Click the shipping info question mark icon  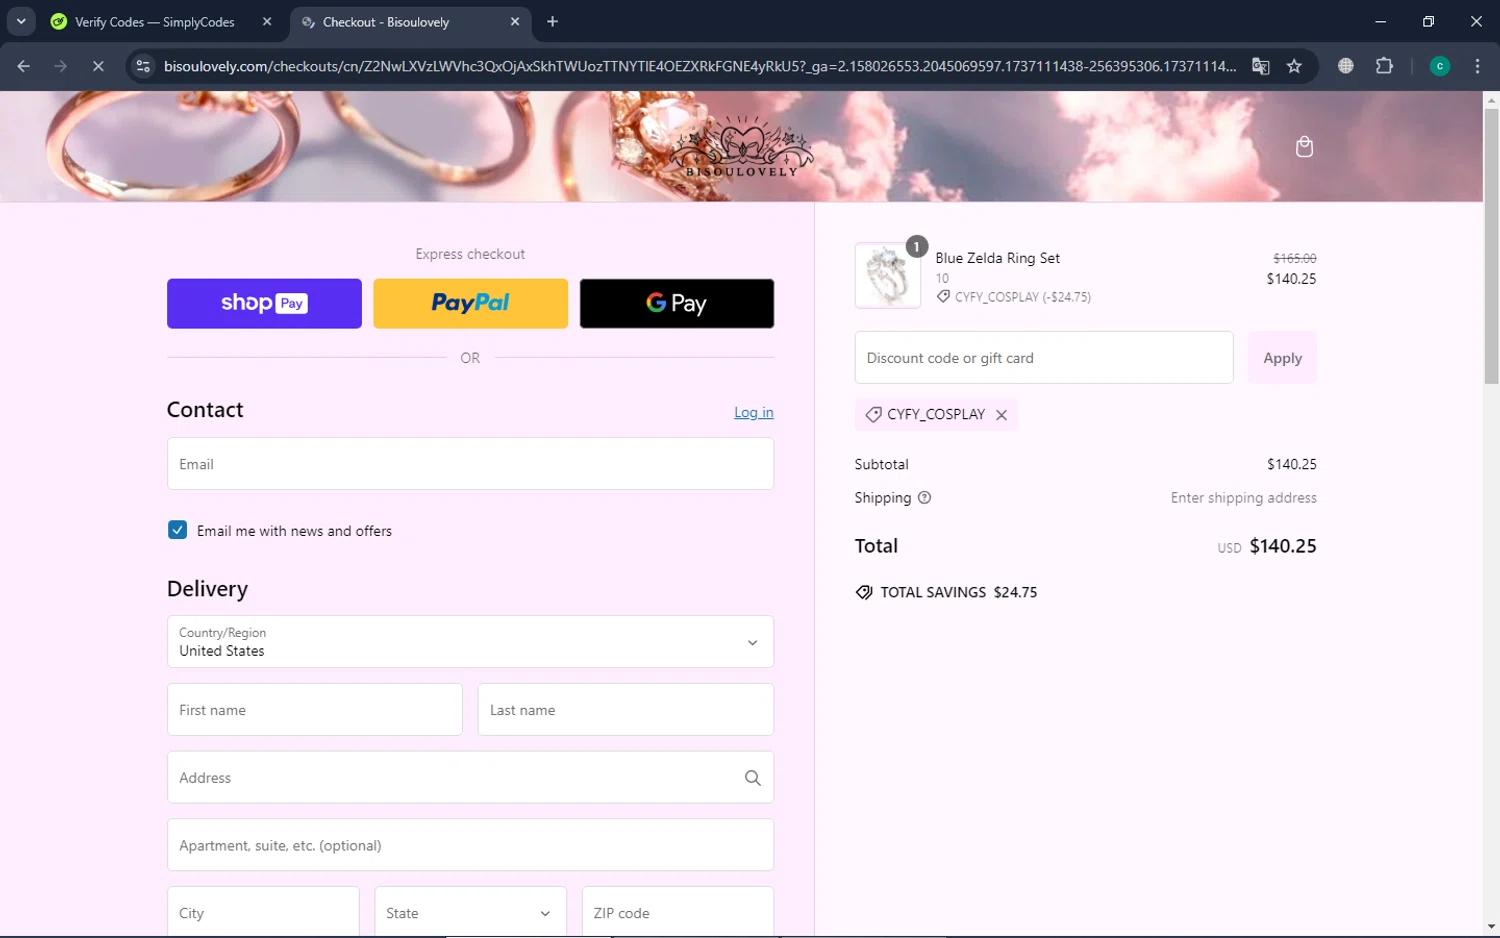pos(924,498)
